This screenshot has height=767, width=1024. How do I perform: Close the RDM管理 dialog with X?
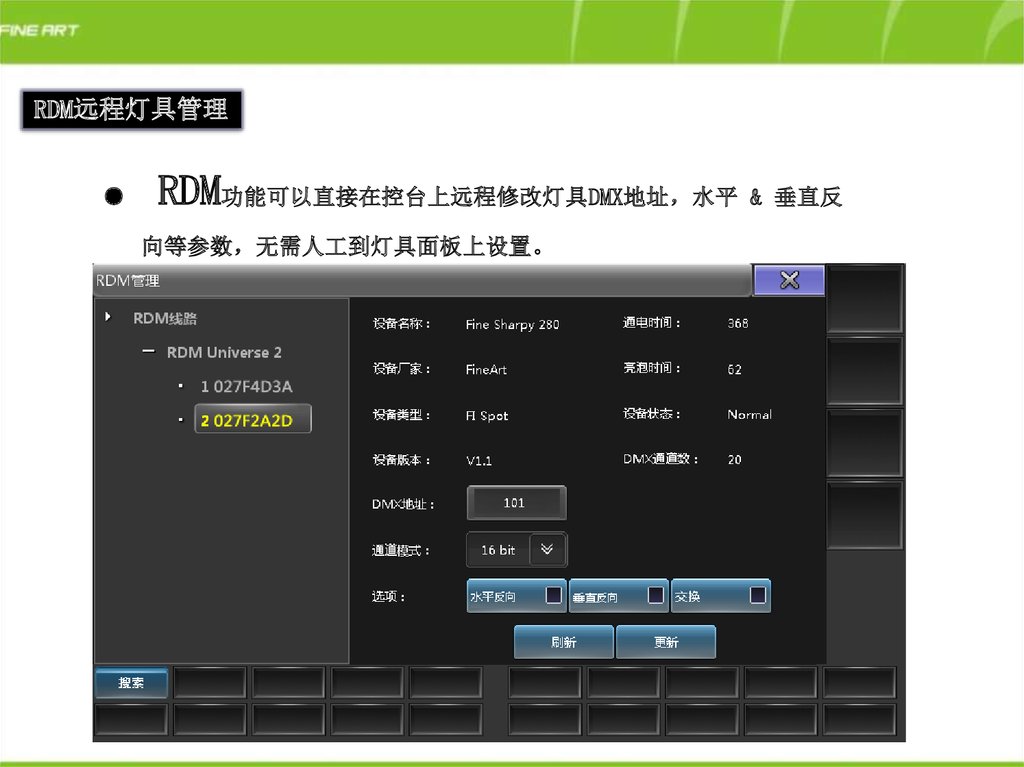pyautogui.click(x=788, y=280)
